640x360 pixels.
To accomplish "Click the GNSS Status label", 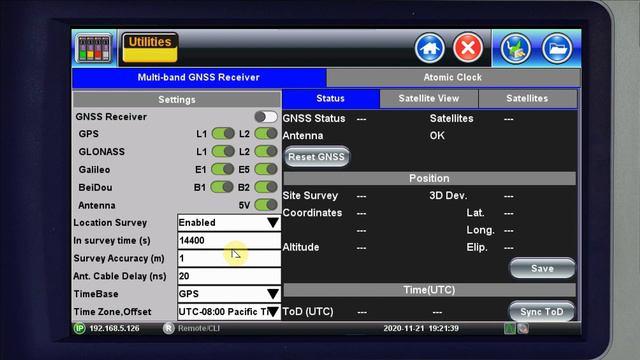I will click(314, 118).
